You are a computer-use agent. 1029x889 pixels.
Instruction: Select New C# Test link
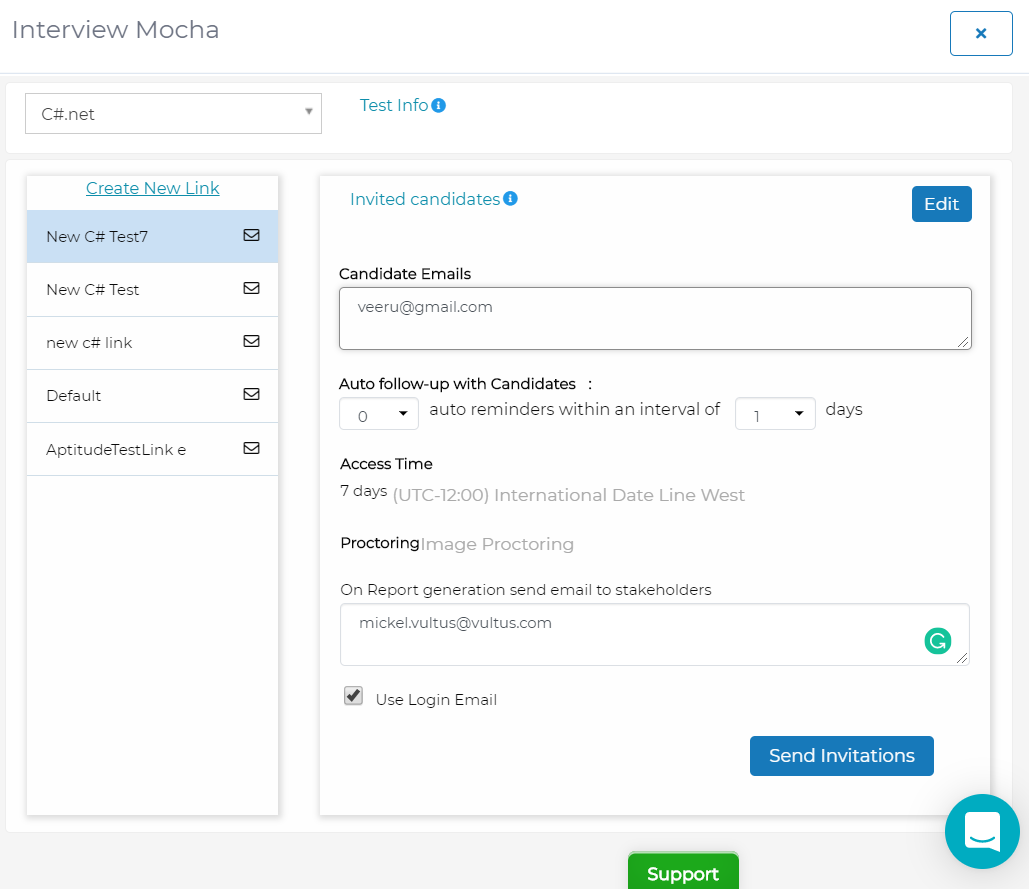click(152, 289)
